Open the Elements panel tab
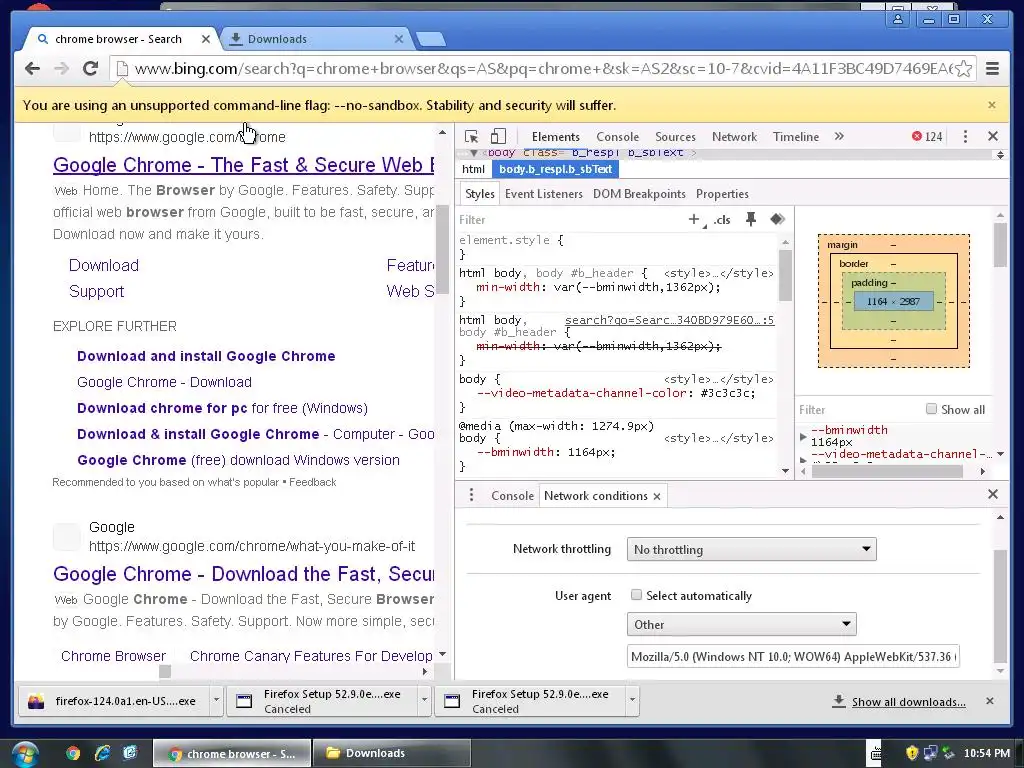This screenshot has height=768, width=1024. tap(555, 136)
